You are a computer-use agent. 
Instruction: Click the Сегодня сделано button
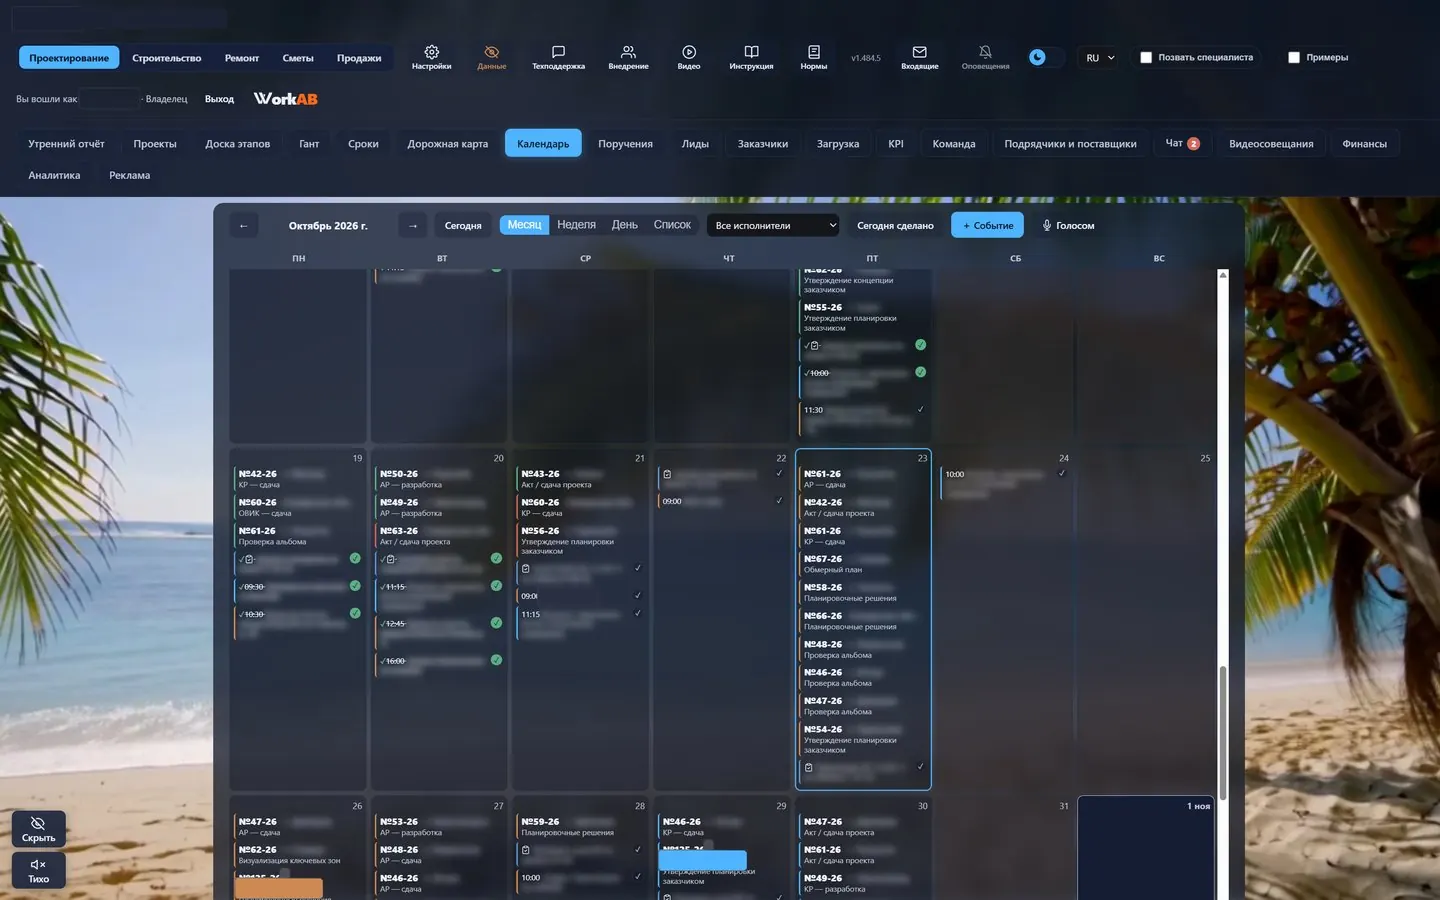coord(895,226)
